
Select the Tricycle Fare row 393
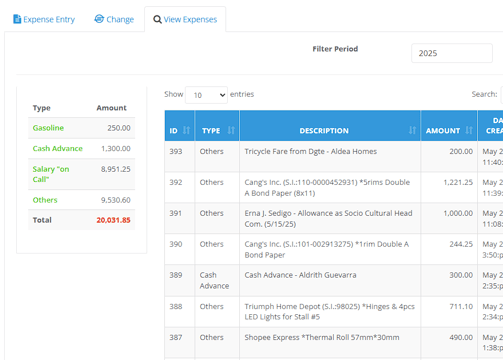pyautogui.click(x=334, y=156)
